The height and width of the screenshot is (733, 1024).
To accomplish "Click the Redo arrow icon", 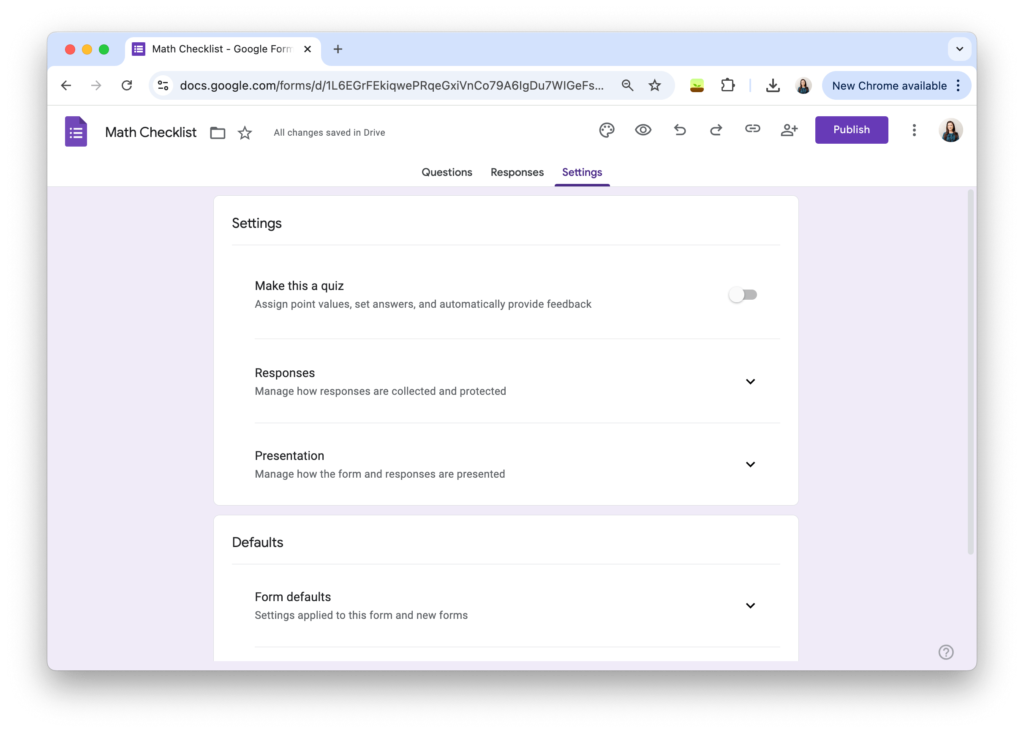I will point(716,130).
